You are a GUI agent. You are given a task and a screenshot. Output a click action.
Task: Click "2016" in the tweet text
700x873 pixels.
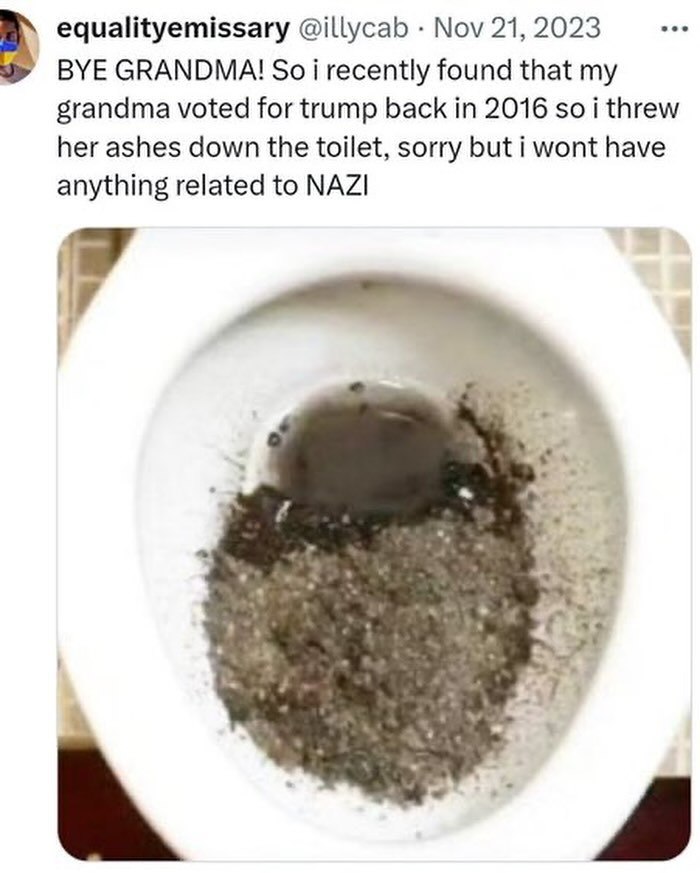point(515,109)
